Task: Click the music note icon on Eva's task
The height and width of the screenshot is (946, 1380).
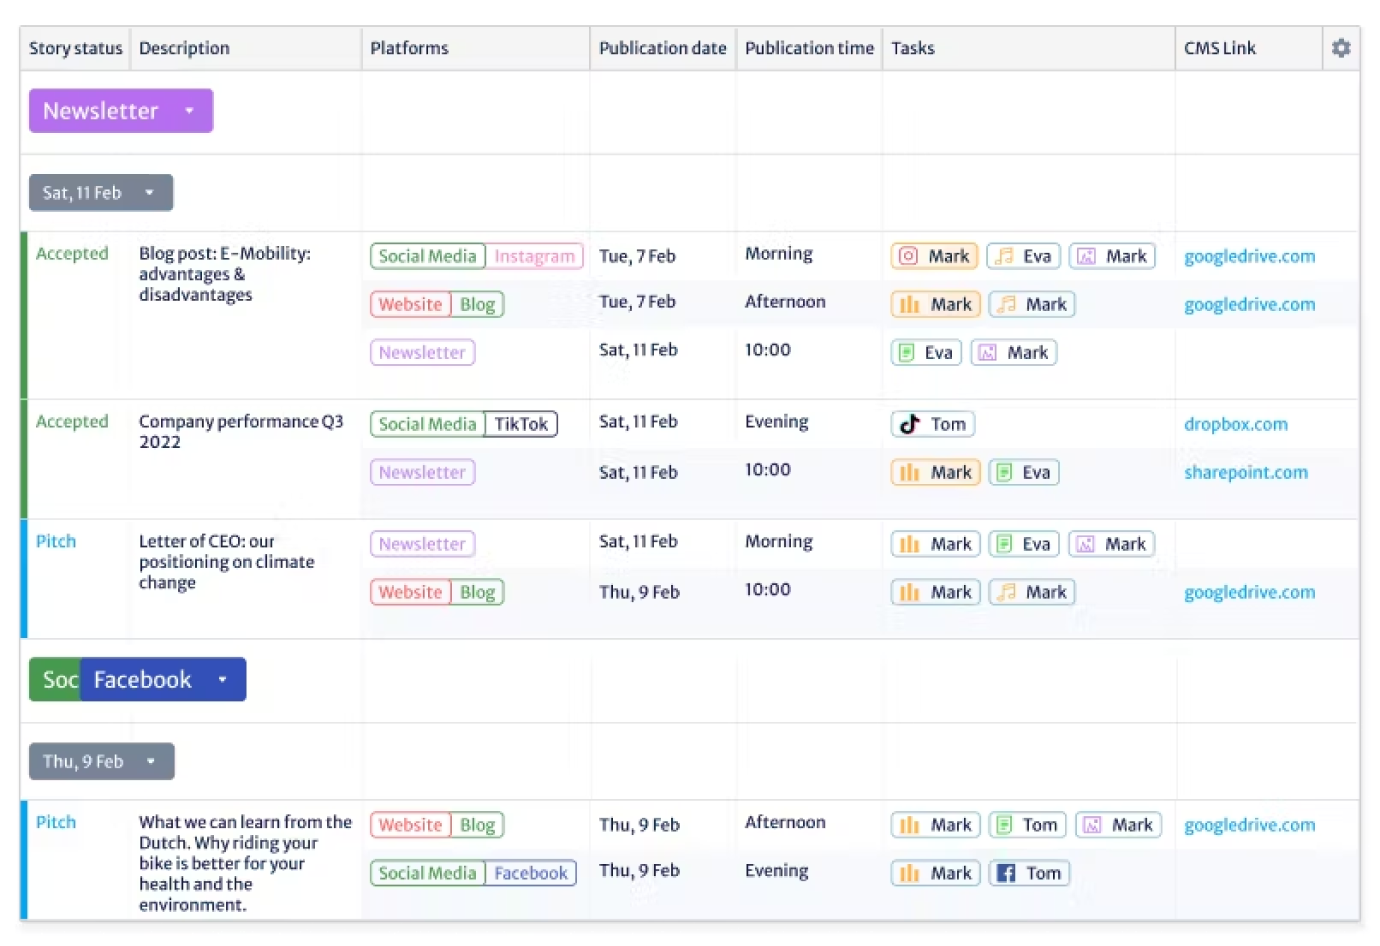Action: 1005,256
